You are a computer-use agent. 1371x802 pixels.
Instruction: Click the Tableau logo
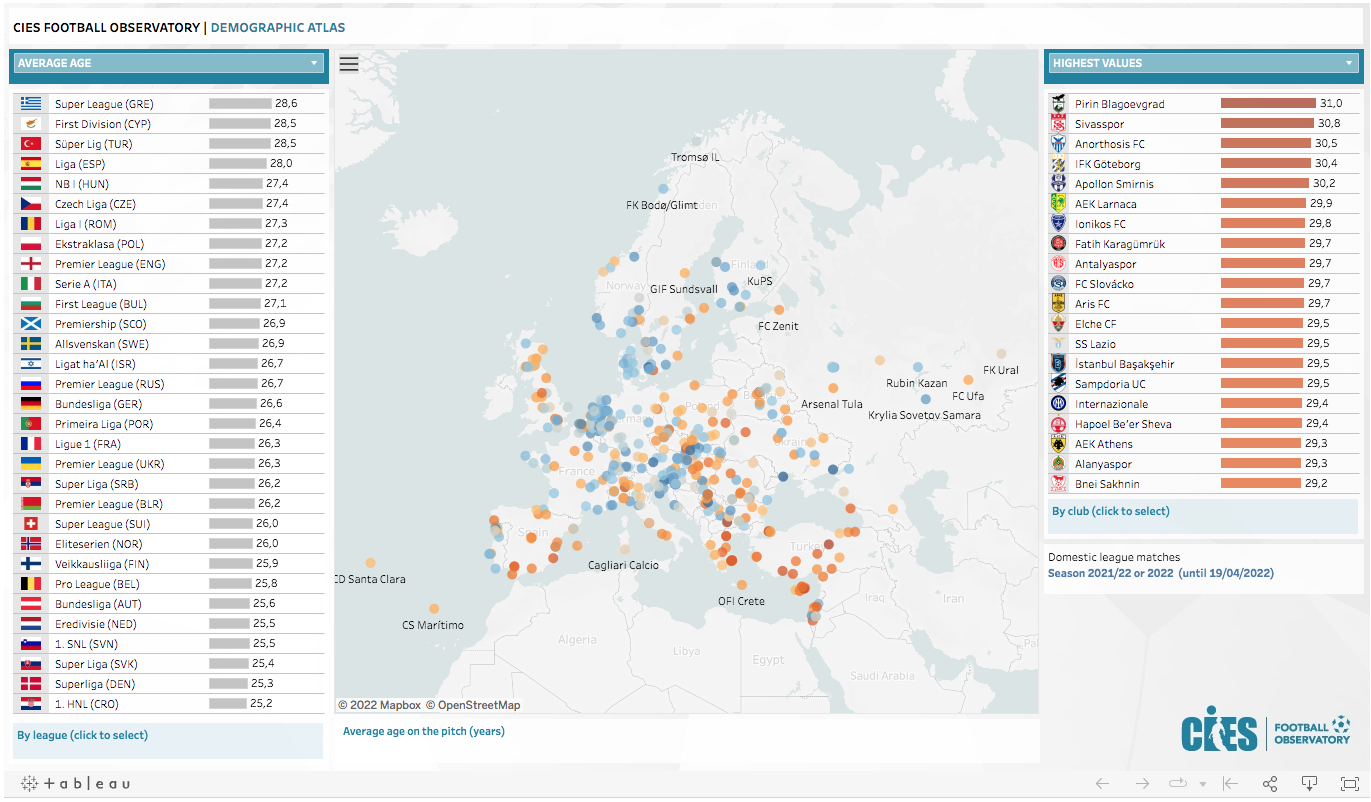click(75, 784)
